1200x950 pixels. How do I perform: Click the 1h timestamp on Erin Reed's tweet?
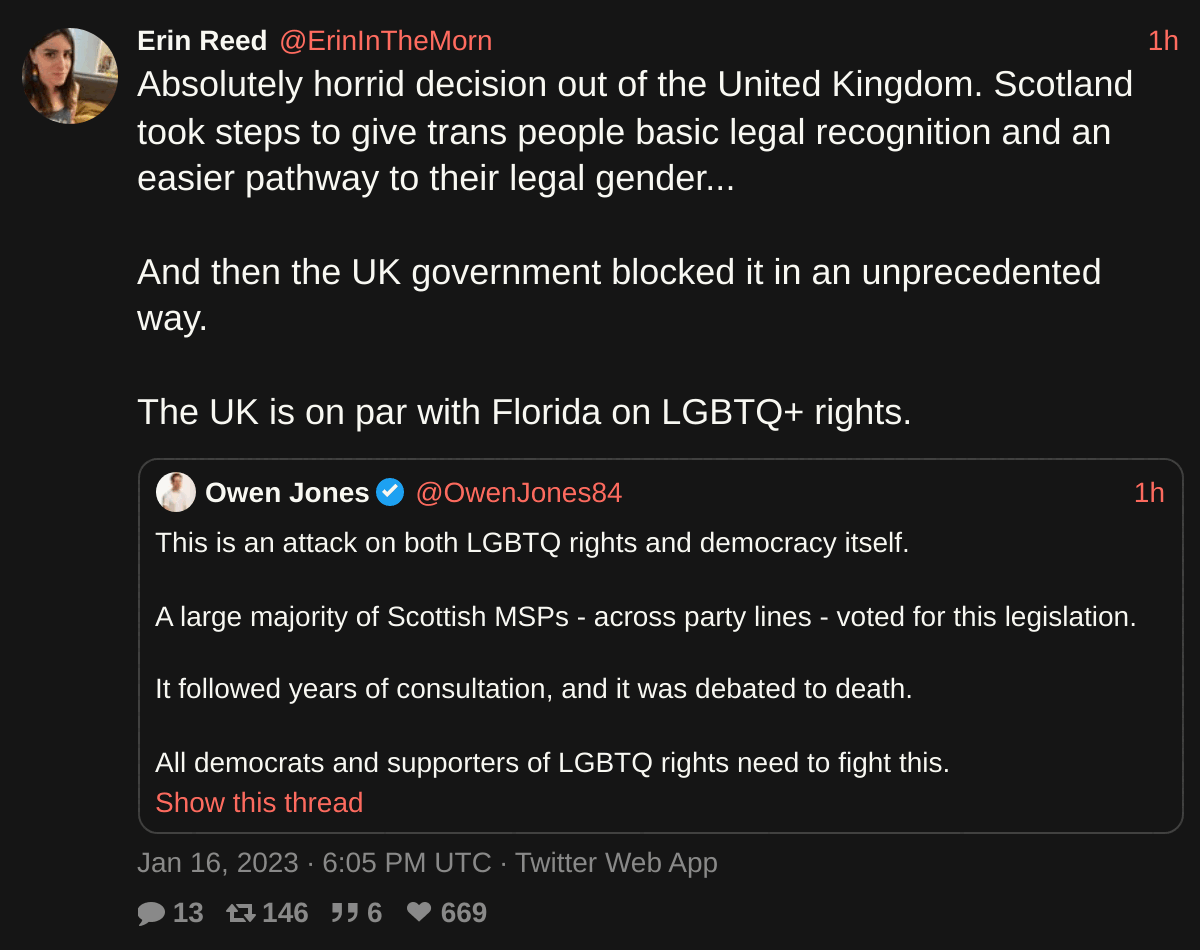coord(1163,41)
